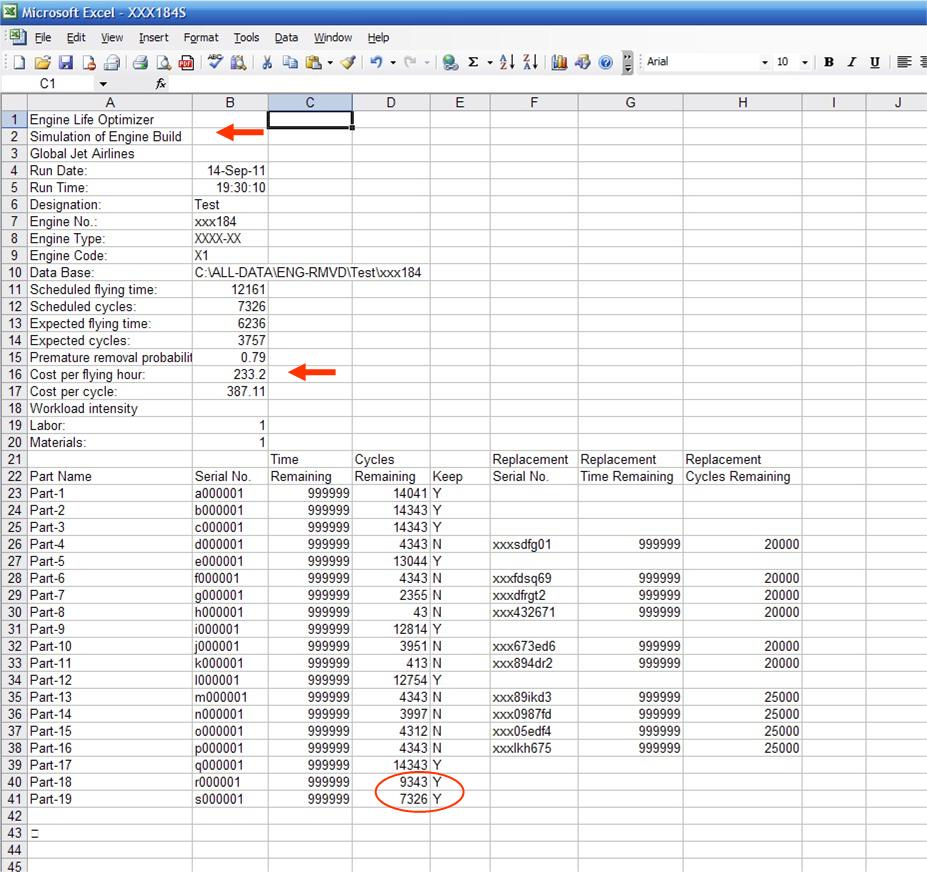The image size is (927, 872).
Task: Click the AutoSum sigma icon
Action: 473,62
